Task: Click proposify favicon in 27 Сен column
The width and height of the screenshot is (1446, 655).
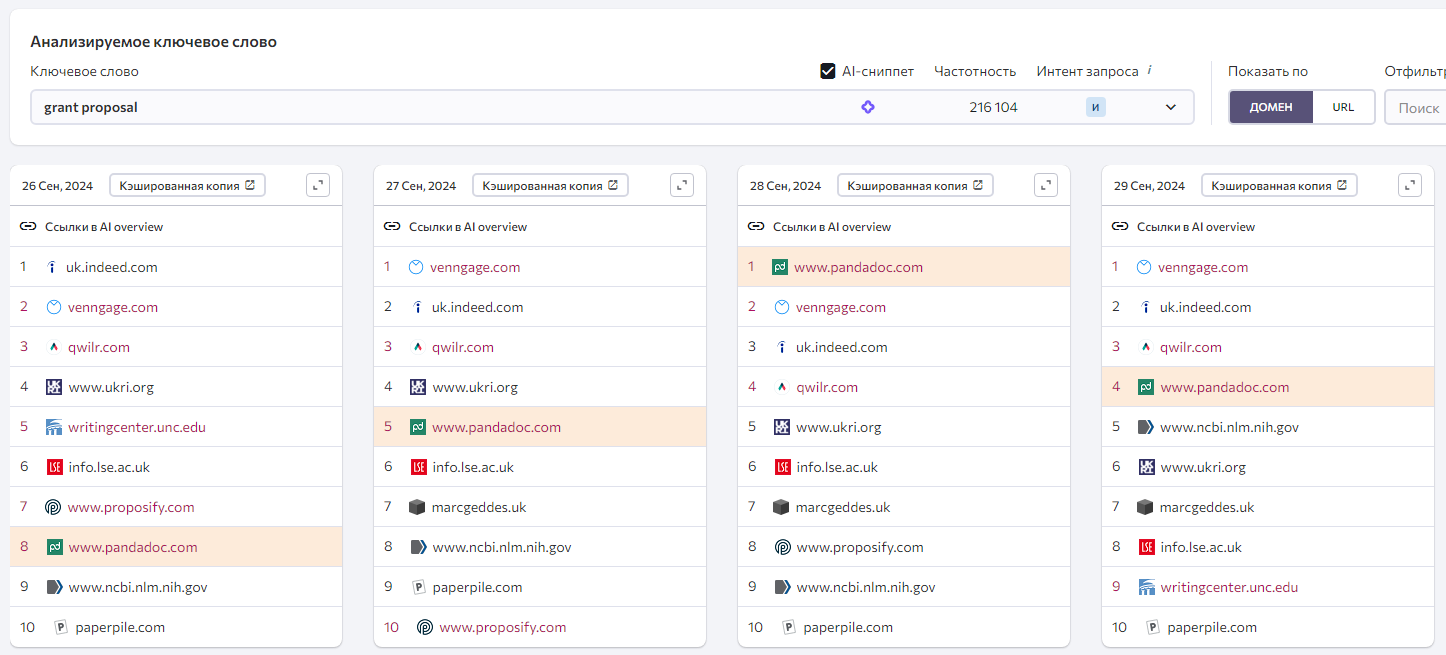Action: click(x=425, y=627)
